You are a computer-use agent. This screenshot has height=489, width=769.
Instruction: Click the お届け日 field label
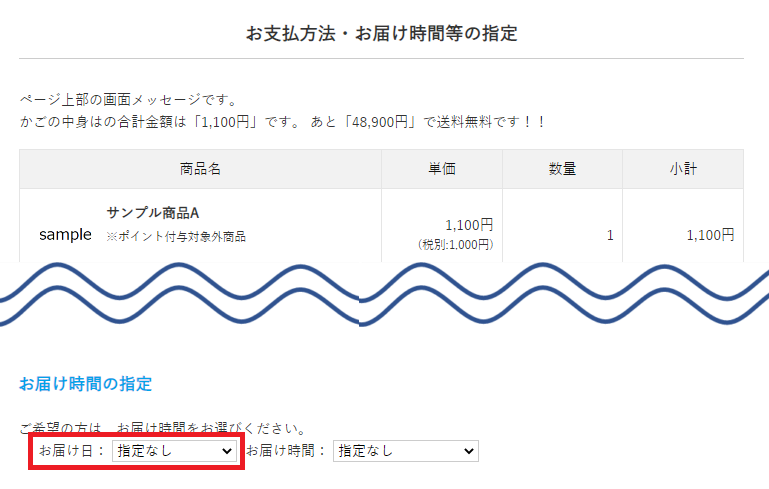click(x=72, y=451)
